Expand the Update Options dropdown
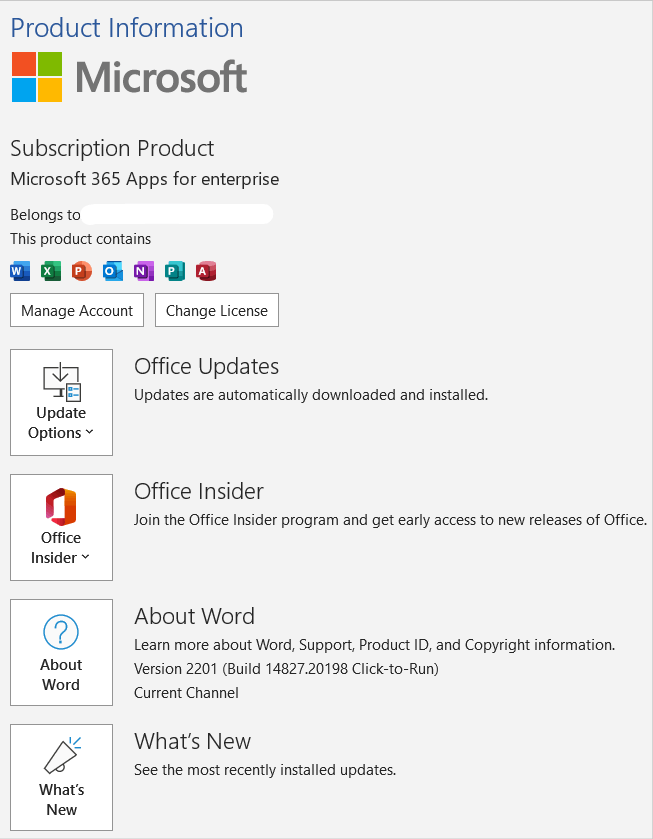The height and width of the screenshot is (839, 653). point(62,402)
